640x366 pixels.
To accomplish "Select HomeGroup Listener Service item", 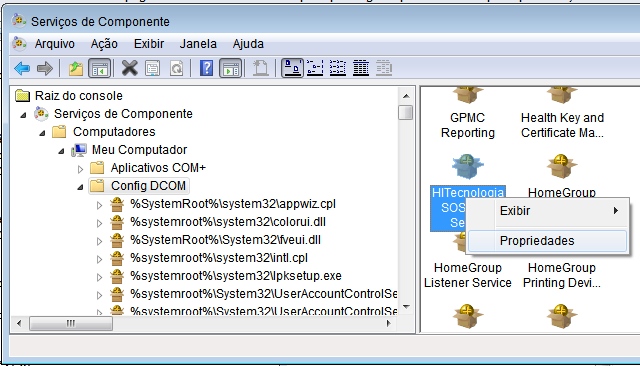I will [468, 275].
